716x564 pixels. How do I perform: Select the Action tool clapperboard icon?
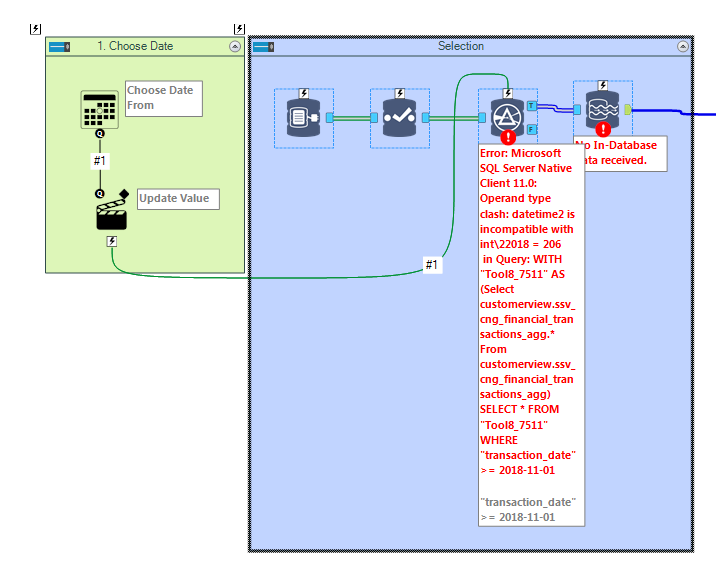(x=112, y=213)
